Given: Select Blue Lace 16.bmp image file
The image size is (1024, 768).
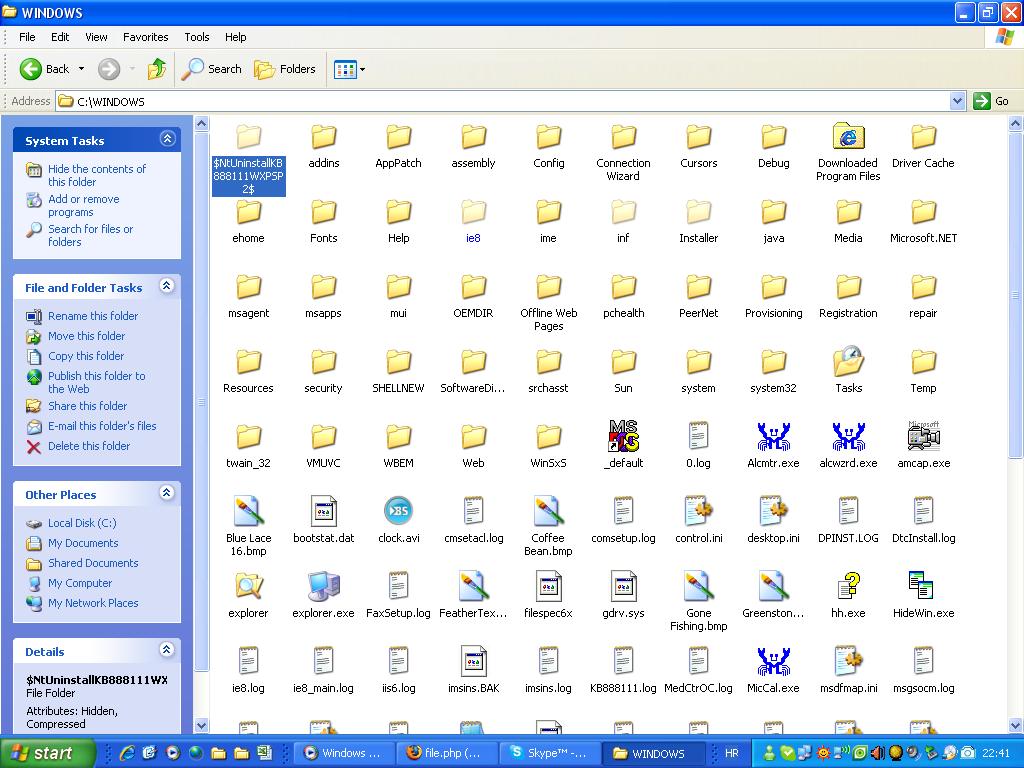Looking at the screenshot, I should coord(248,512).
